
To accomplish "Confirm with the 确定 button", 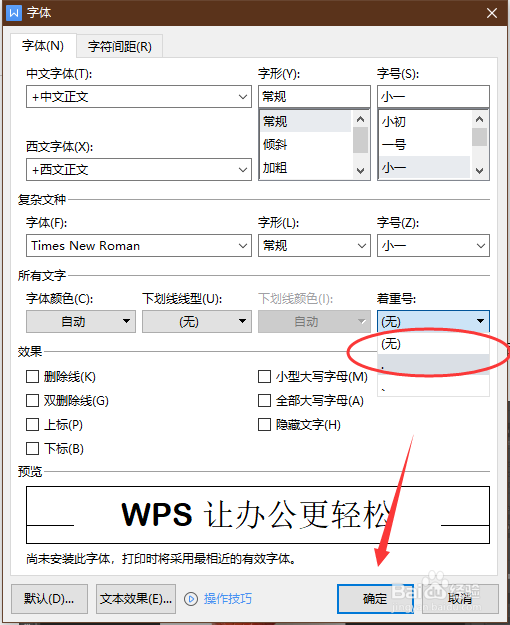I will point(375,599).
